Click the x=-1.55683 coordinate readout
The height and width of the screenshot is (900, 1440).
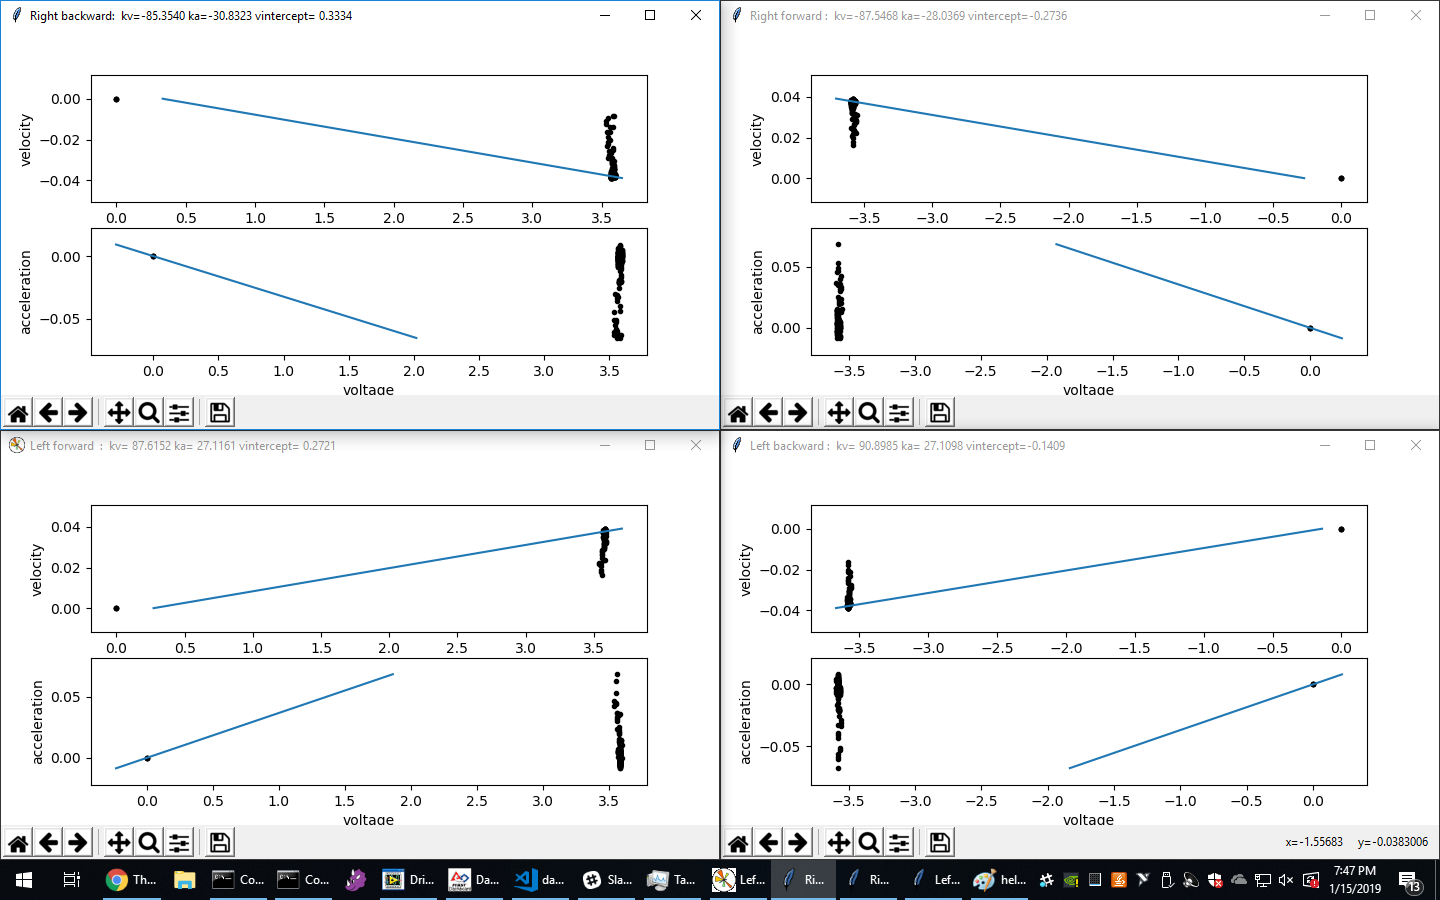tap(1314, 842)
